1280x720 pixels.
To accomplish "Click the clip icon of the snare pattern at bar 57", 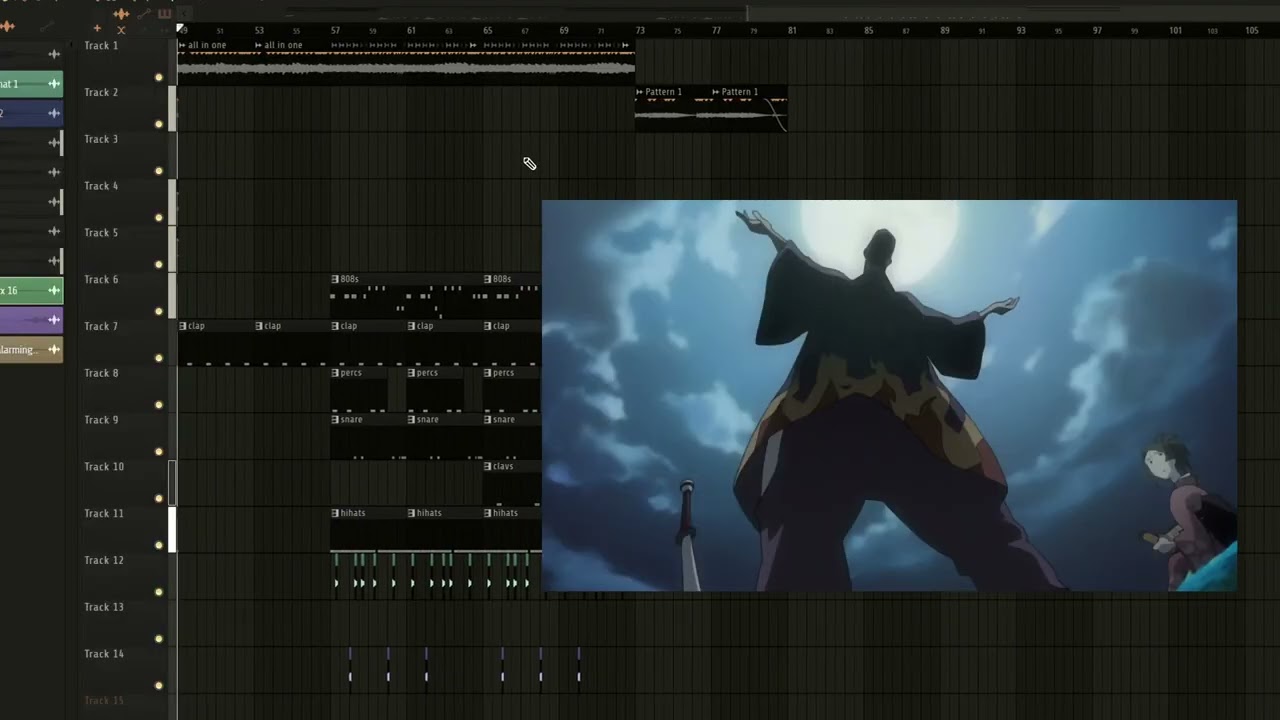I will [x=335, y=419].
